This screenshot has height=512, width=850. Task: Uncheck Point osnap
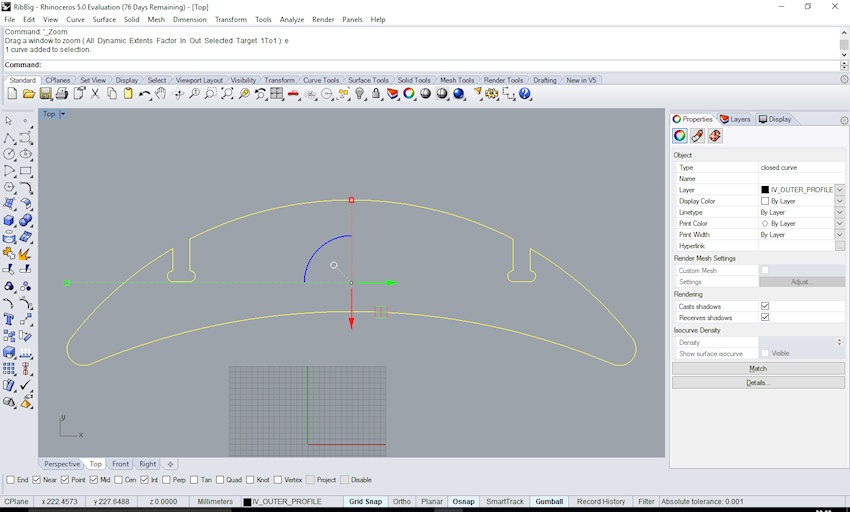click(65, 480)
